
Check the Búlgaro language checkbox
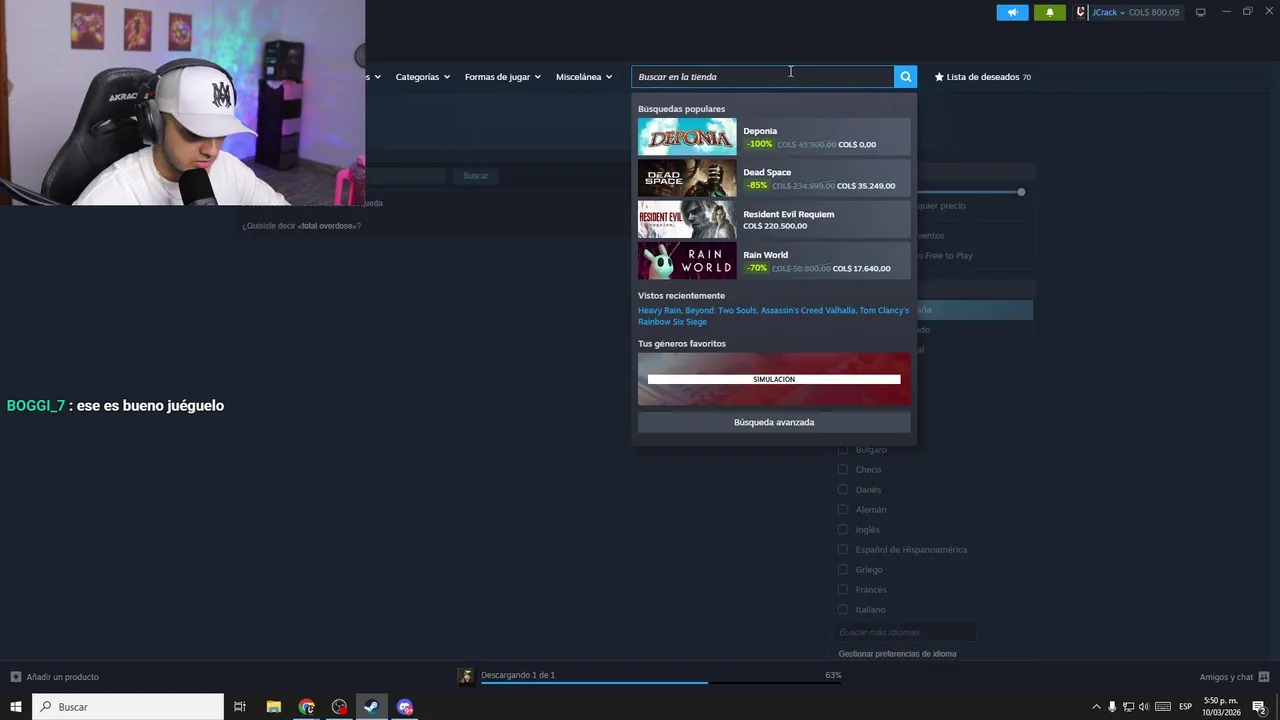coord(842,450)
